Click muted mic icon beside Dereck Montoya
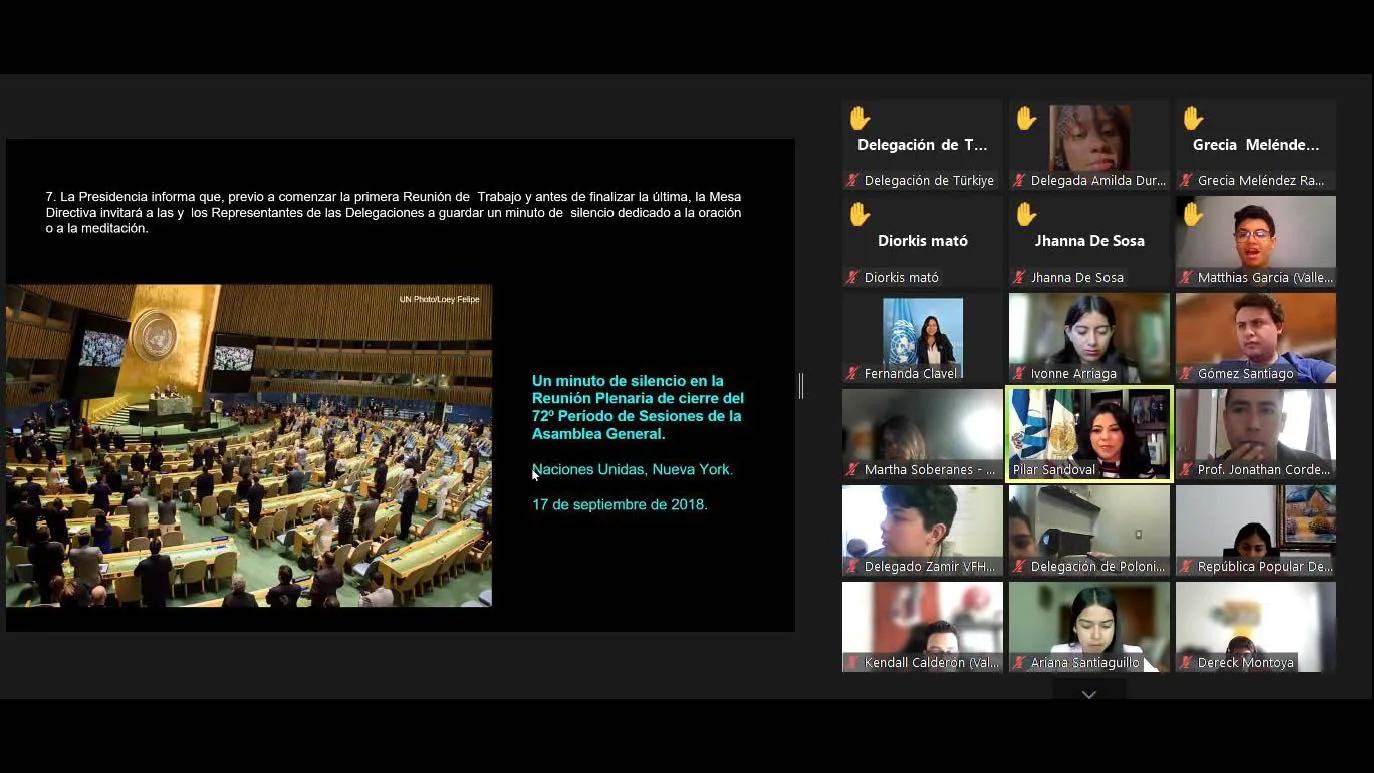 pos(1186,663)
